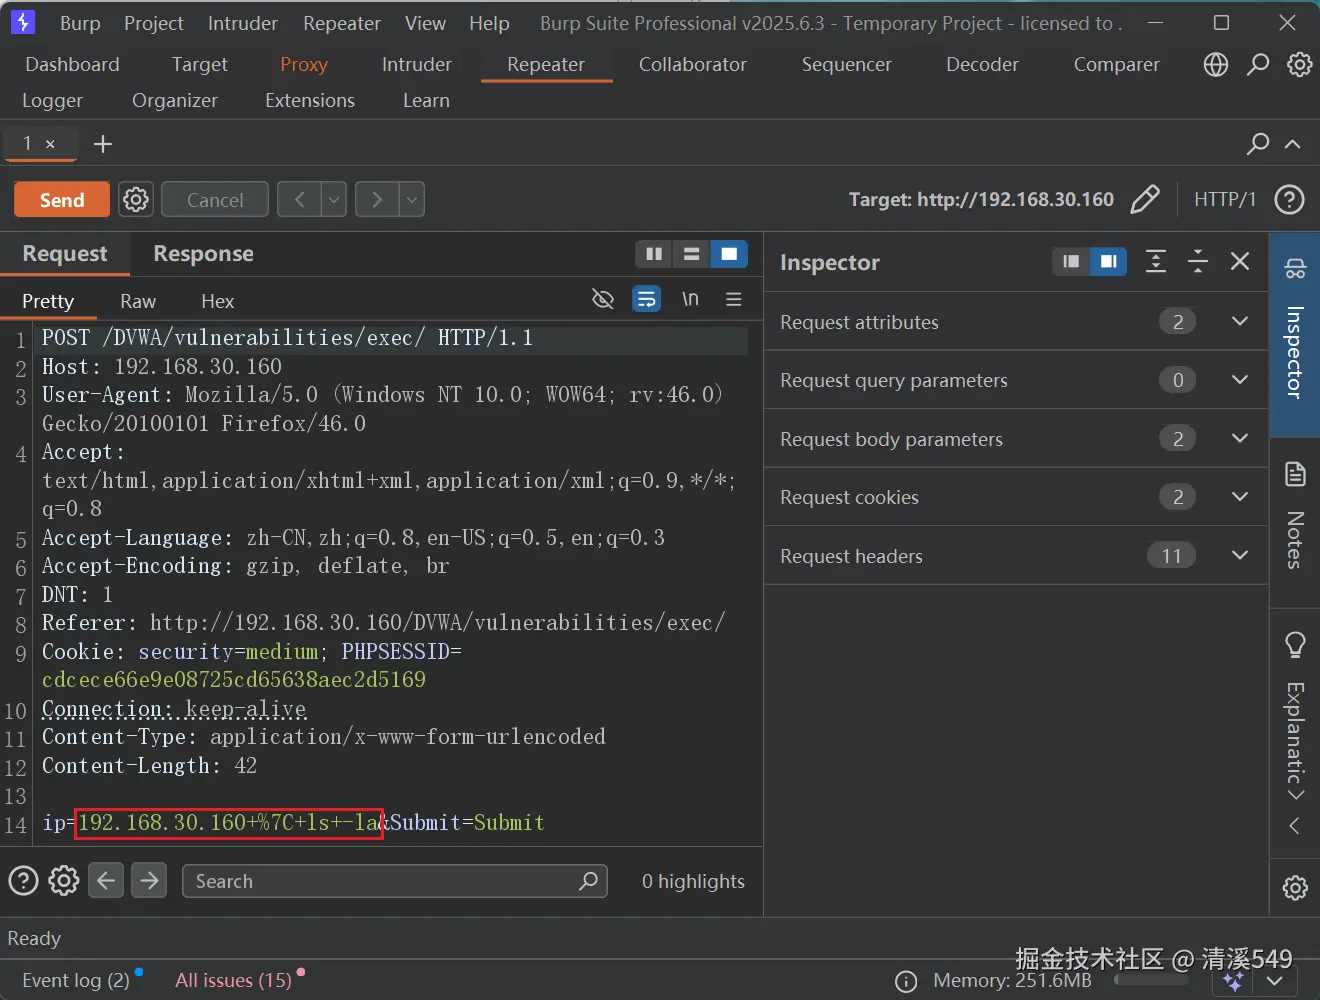Open the Help menu
The image size is (1320, 1000).
489,23
